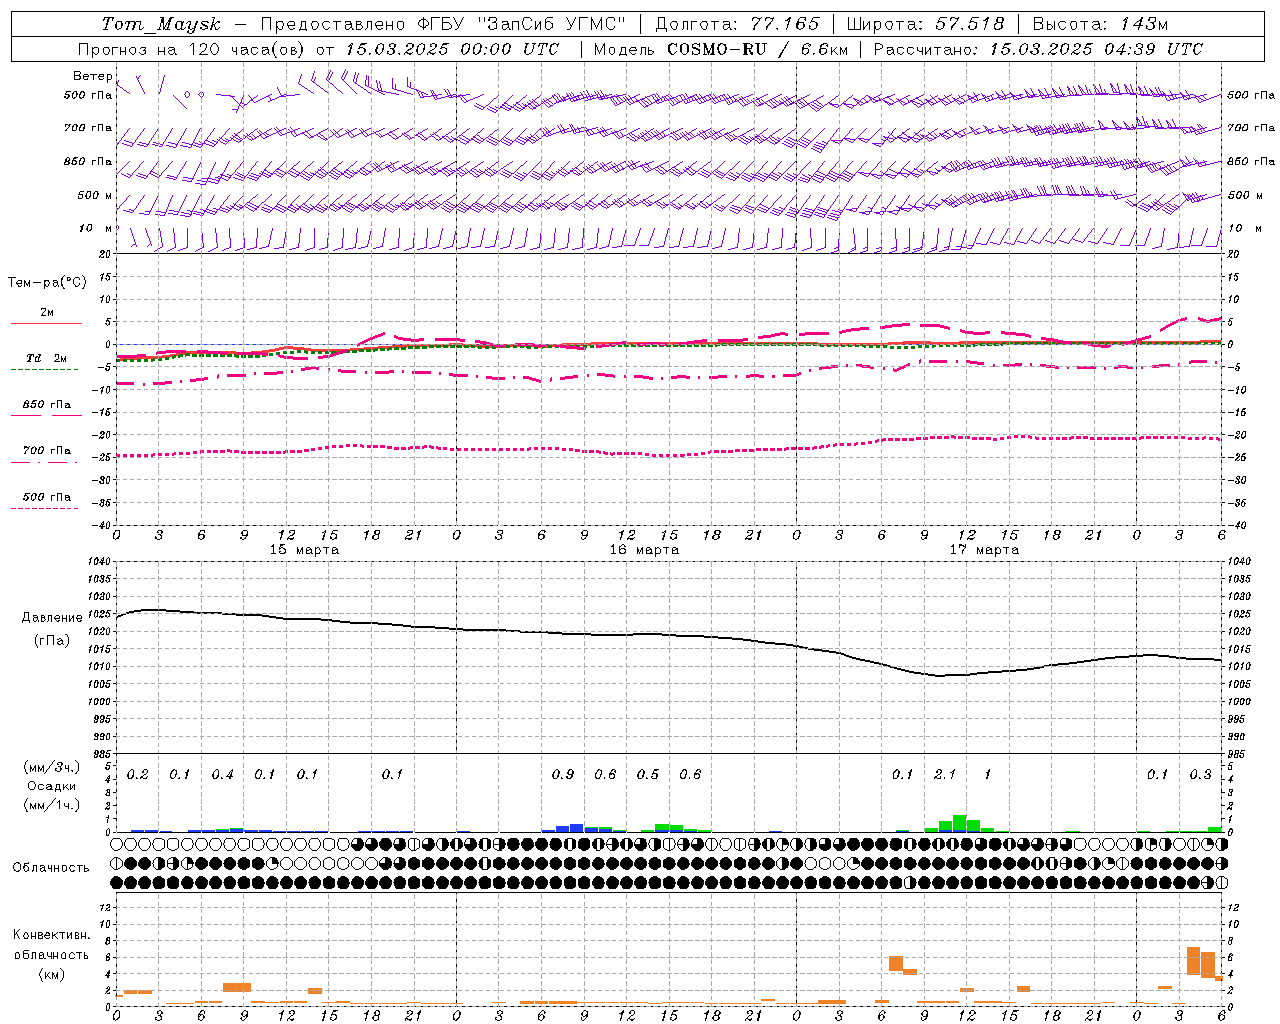Click the Долгота: 77.165 value

(x=737, y=24)
